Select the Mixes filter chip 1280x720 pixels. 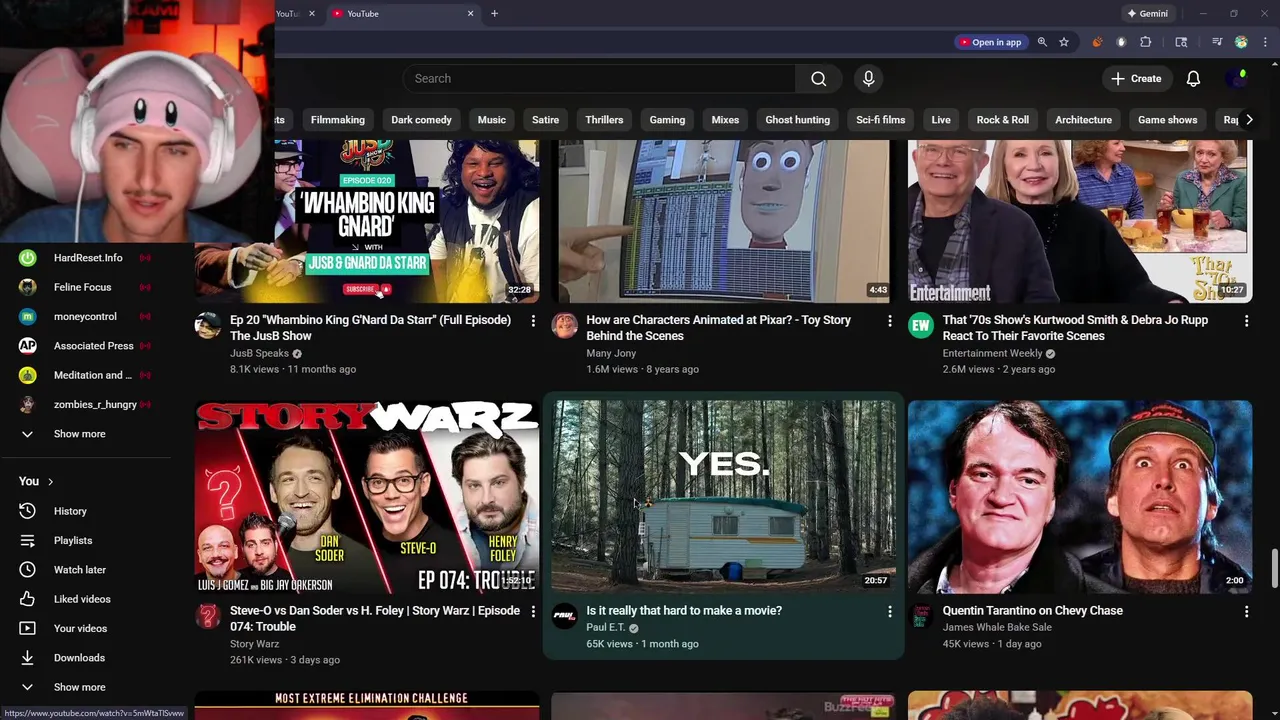pyautogui.click(x=725, y=120)
